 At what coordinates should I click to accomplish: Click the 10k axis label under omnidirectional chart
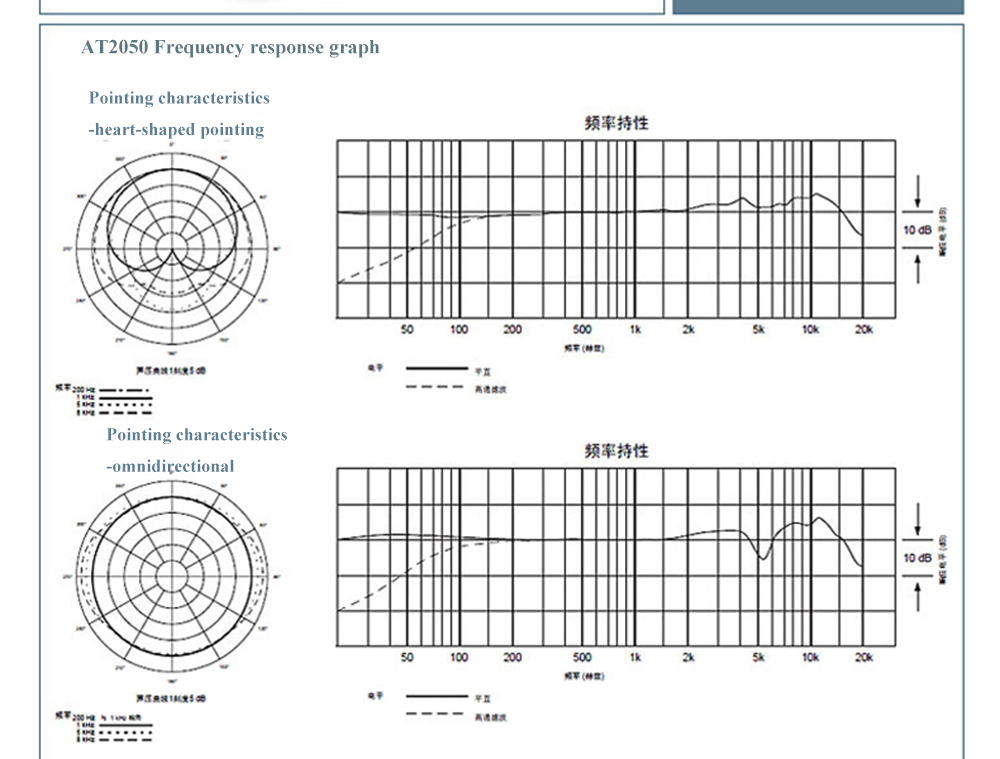(x=811, y=658)
